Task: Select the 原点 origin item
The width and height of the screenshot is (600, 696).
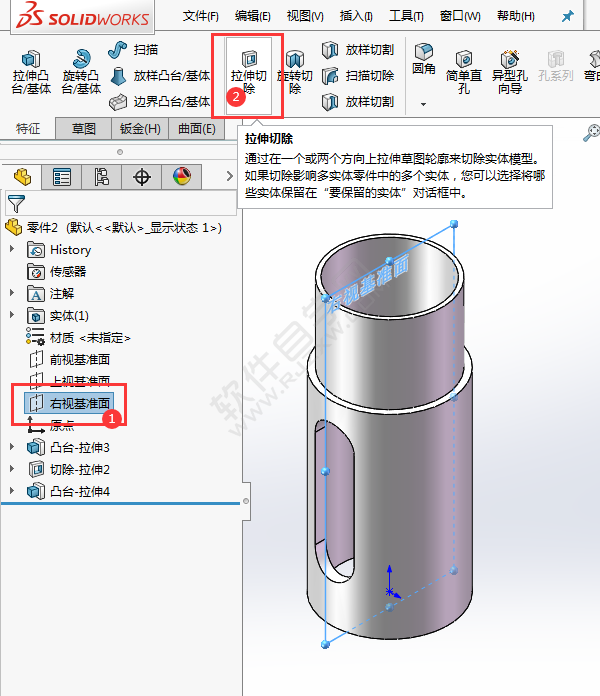Action: pos(51,426)
